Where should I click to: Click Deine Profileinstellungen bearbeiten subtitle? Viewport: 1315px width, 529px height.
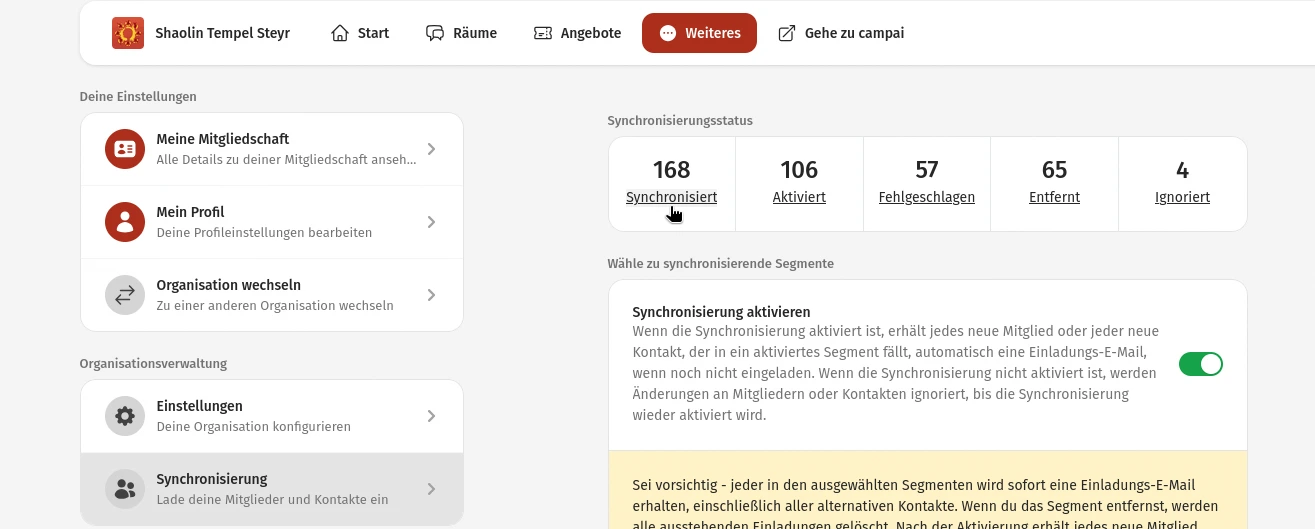pos(264,232)
